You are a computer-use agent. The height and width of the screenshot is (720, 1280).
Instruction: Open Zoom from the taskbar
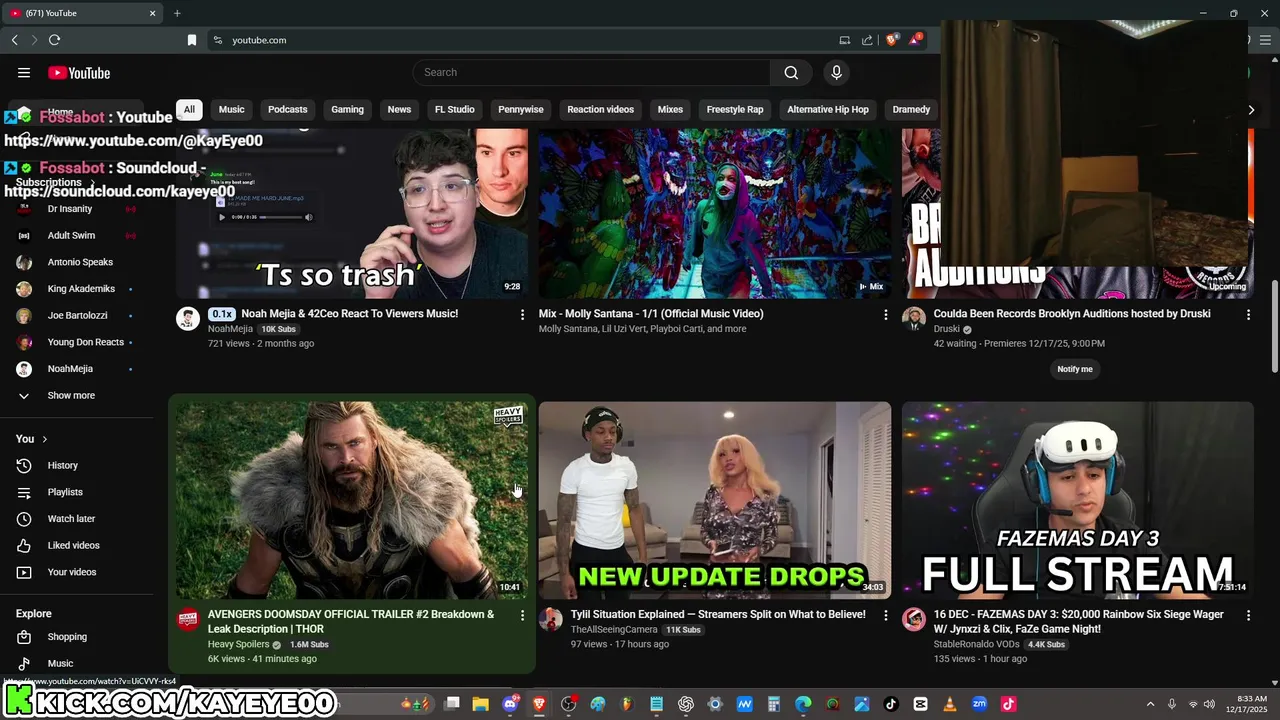click(980, 704)
